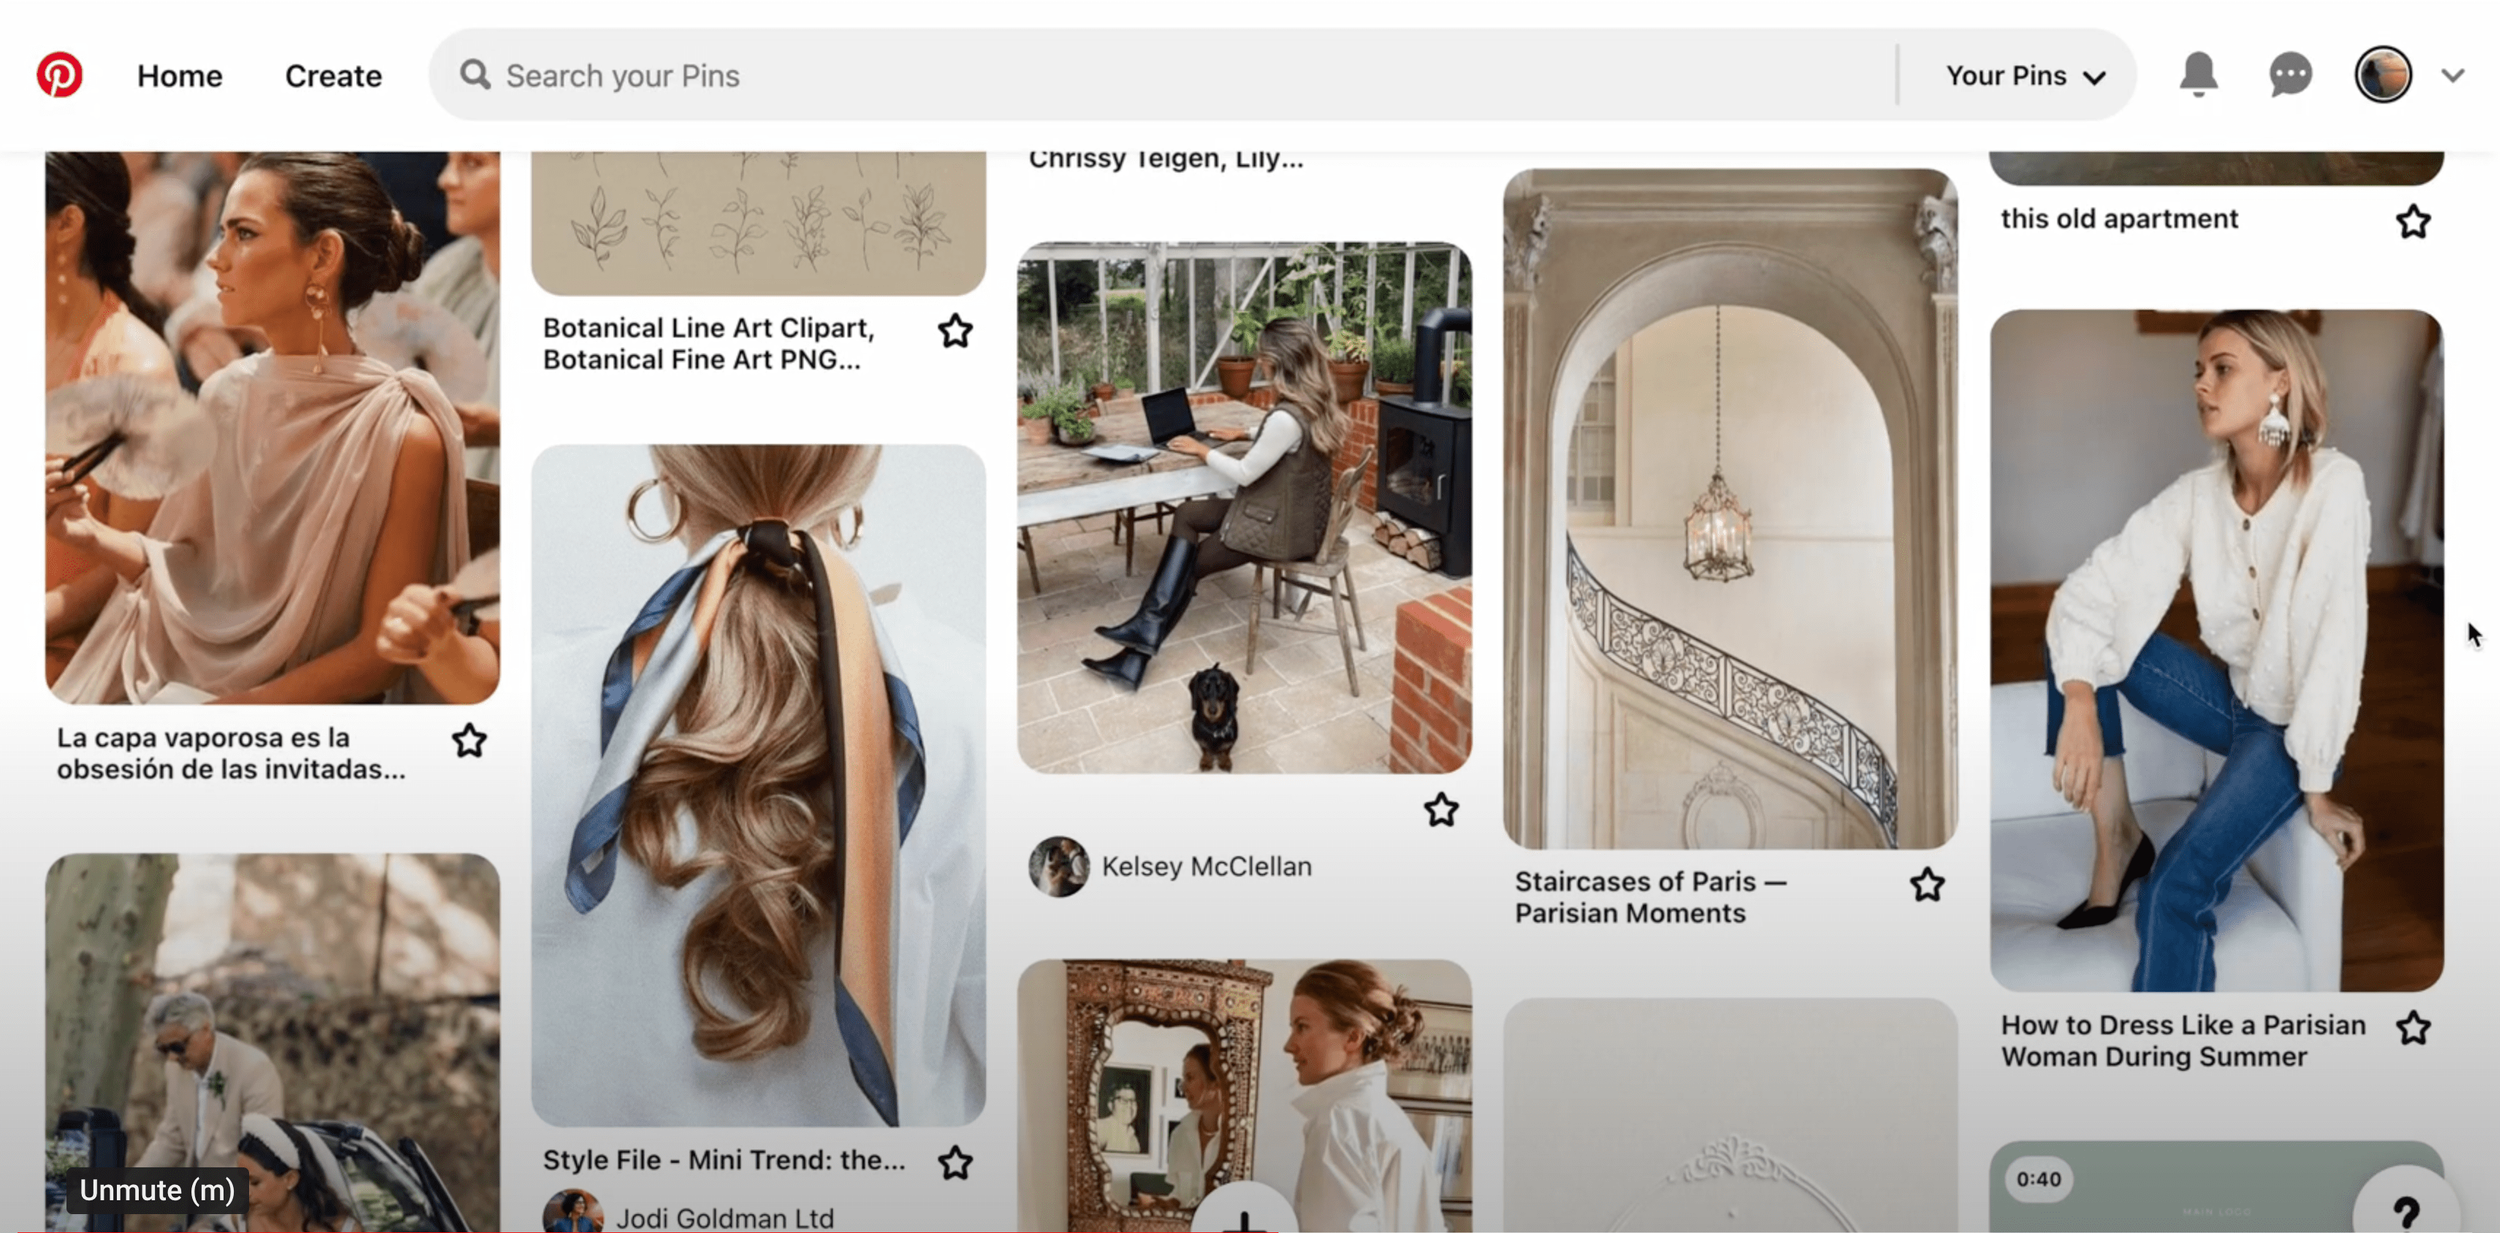Open the Create menu
This screenshot has width=2500, height=1233.
[x=333, y=76]
